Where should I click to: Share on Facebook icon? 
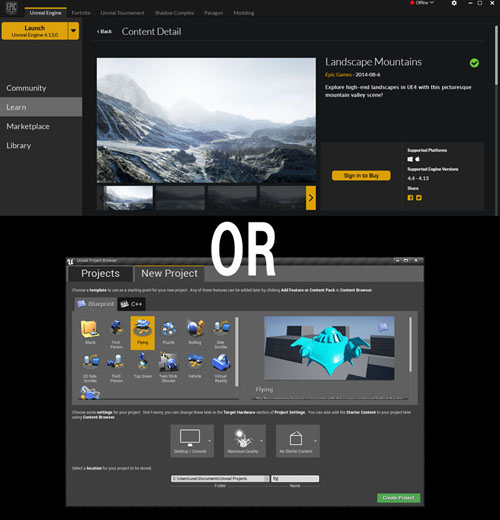[x=410, y=198]
